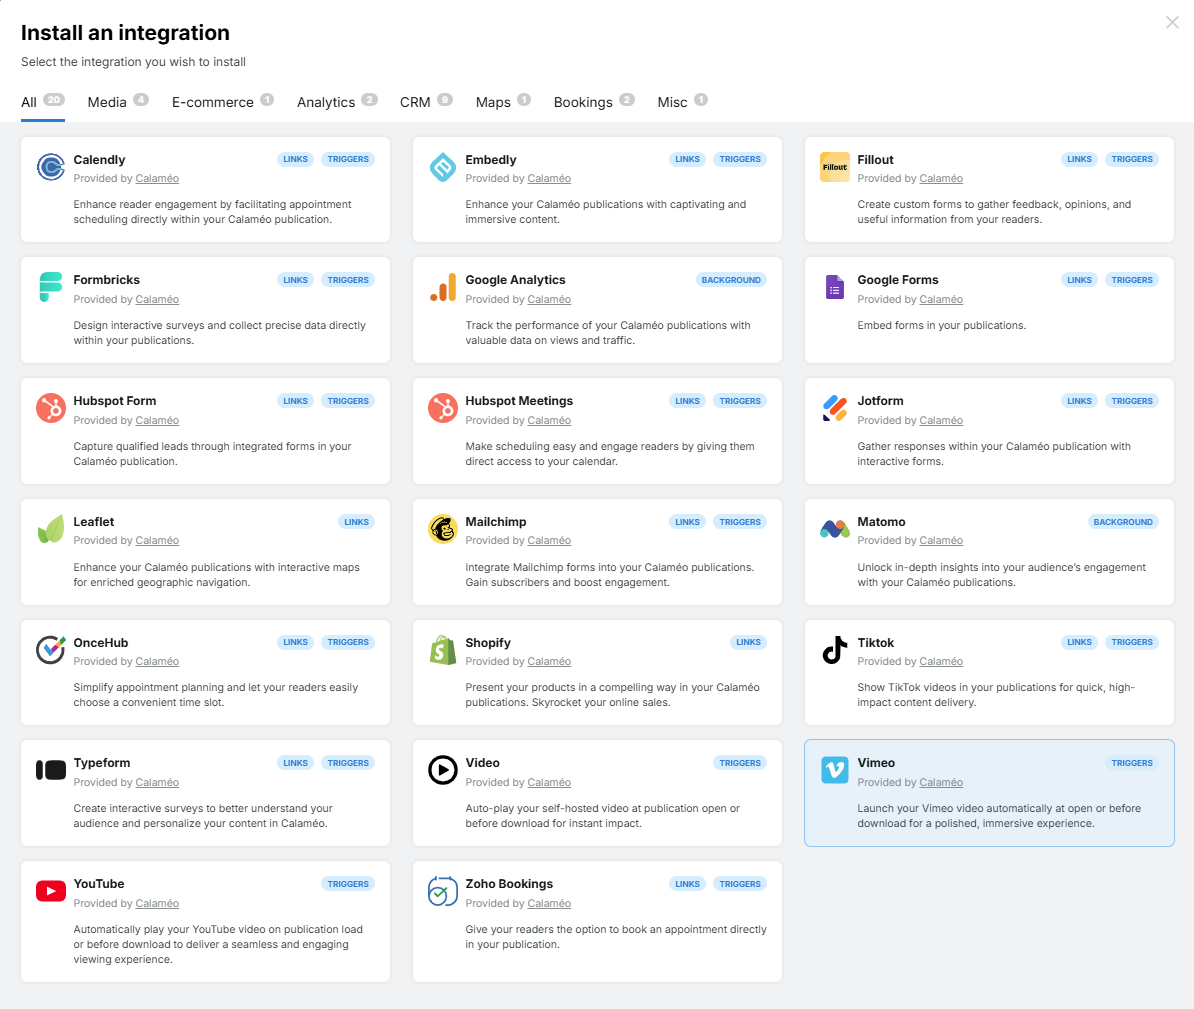Click the Calendly logo icon
The height and width of the screenshot is (1009, 1194).
[x=51, y=167]
